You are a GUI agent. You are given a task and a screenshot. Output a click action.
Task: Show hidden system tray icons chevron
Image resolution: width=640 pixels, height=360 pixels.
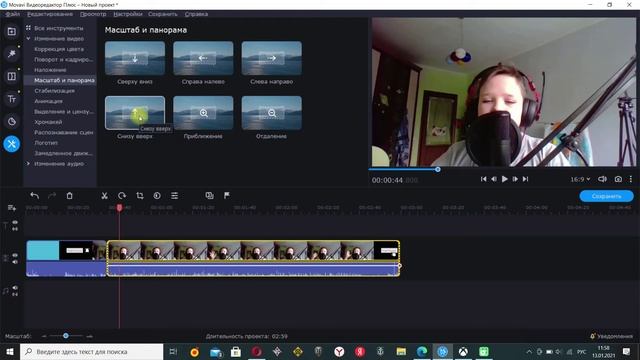[x=529, y=351]
